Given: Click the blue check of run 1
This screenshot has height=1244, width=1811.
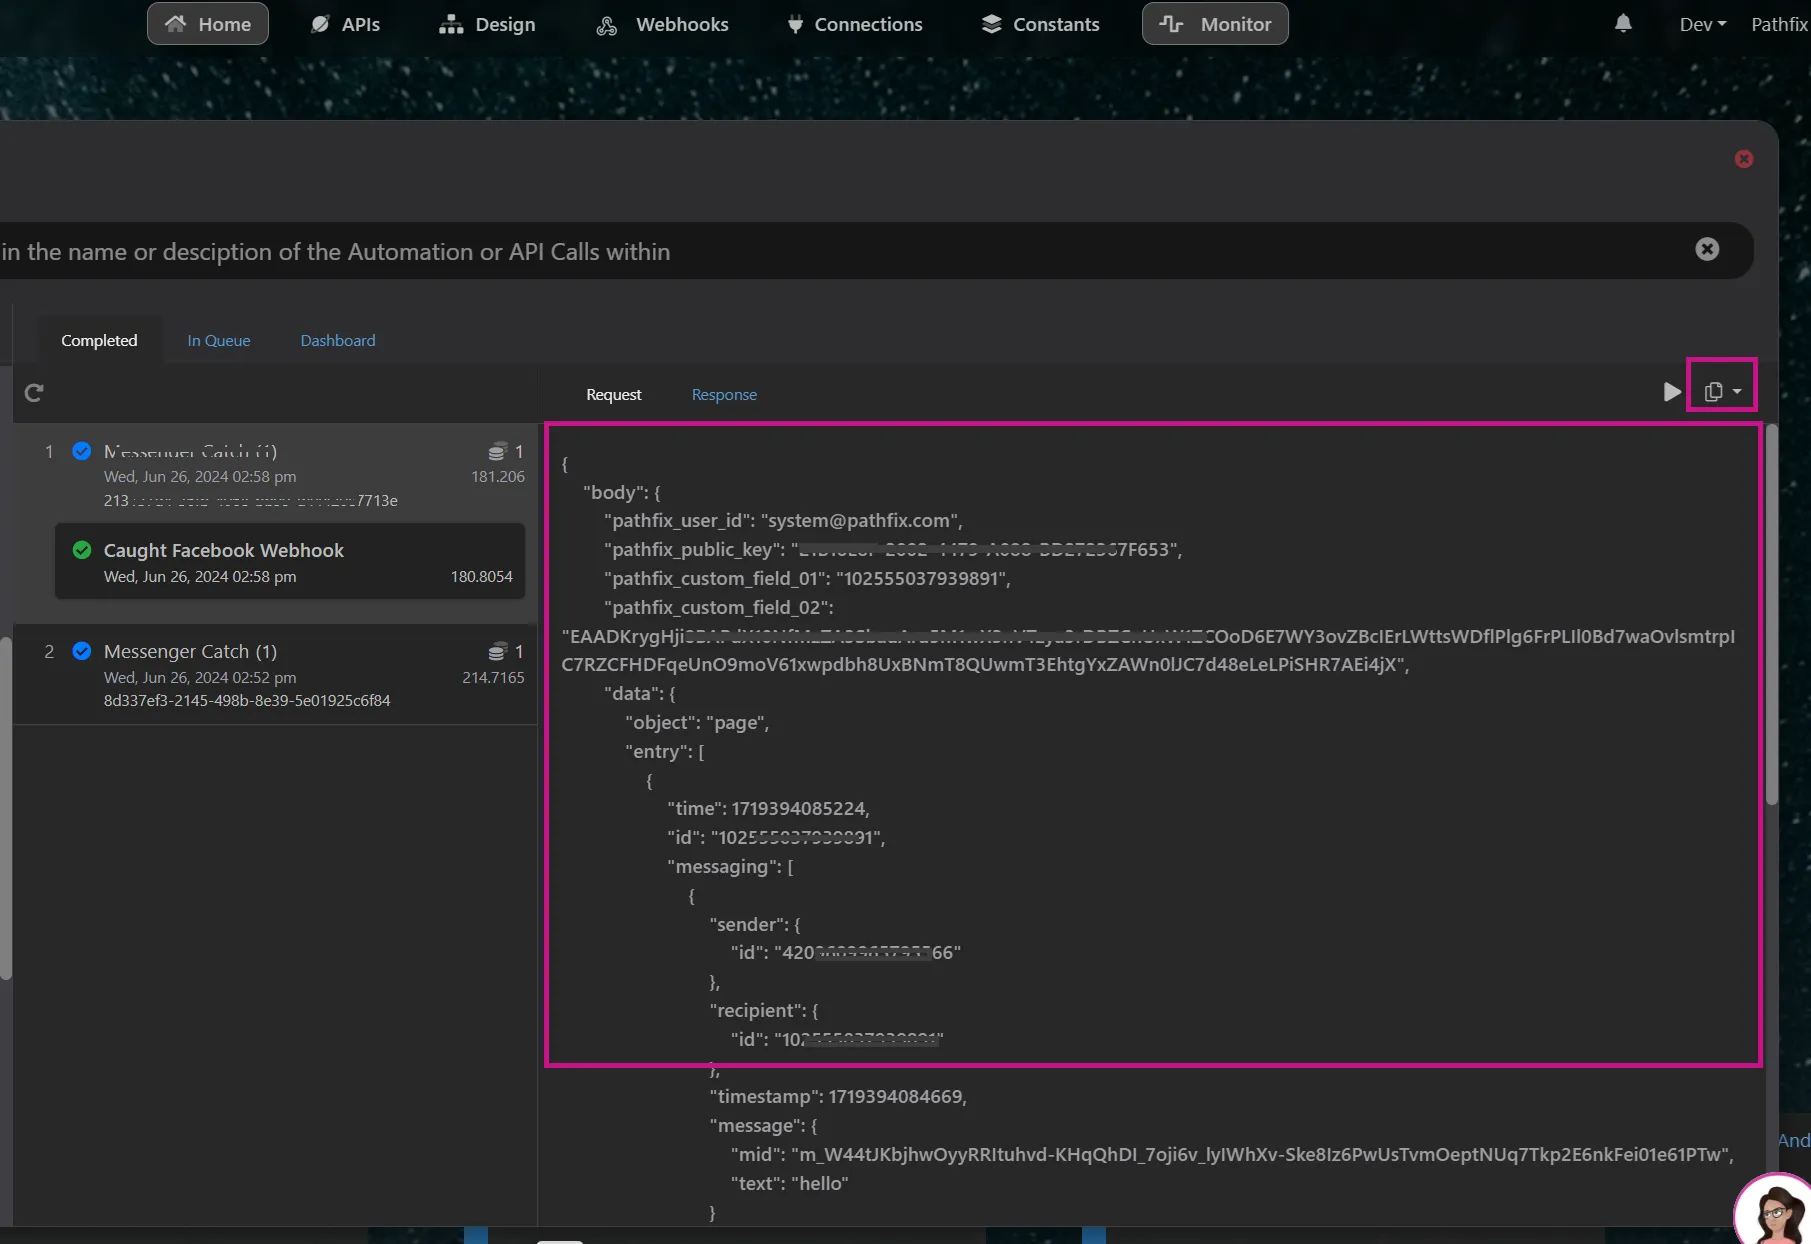Looking at the screenshot, I should point(82,451).
